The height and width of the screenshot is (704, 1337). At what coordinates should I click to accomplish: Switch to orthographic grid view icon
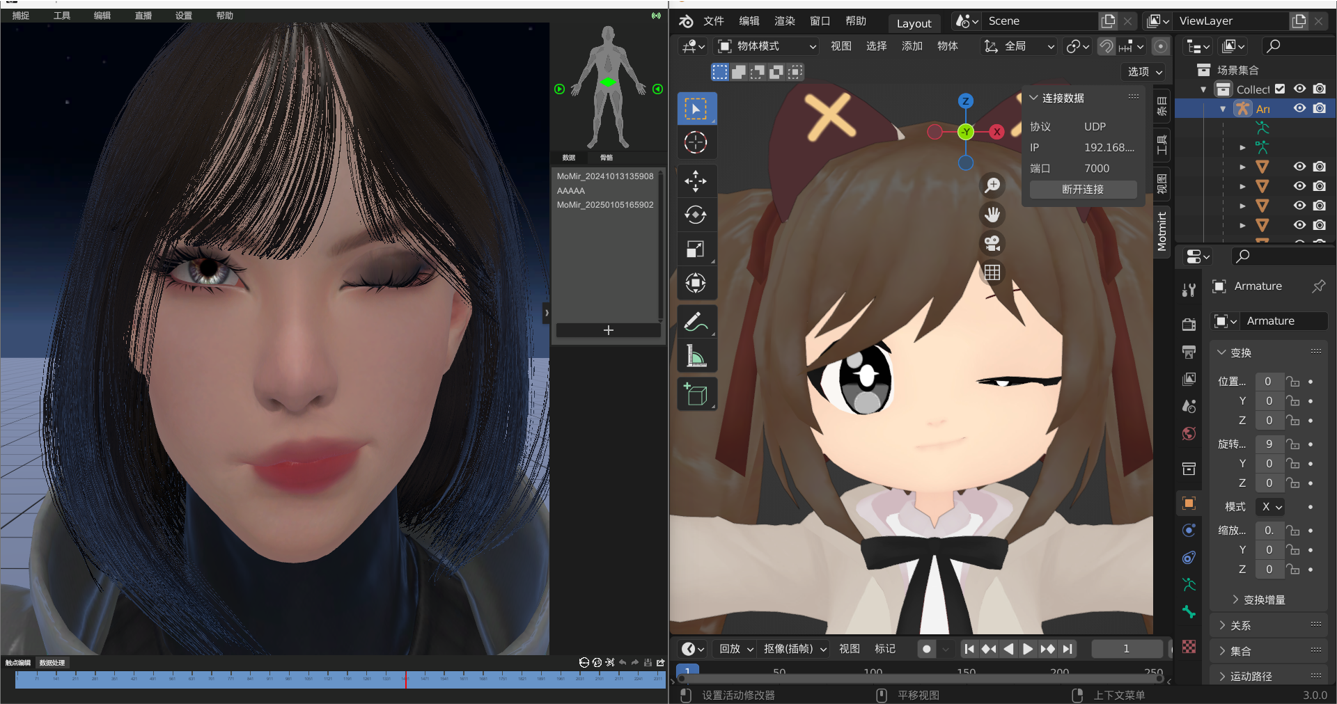992,272
